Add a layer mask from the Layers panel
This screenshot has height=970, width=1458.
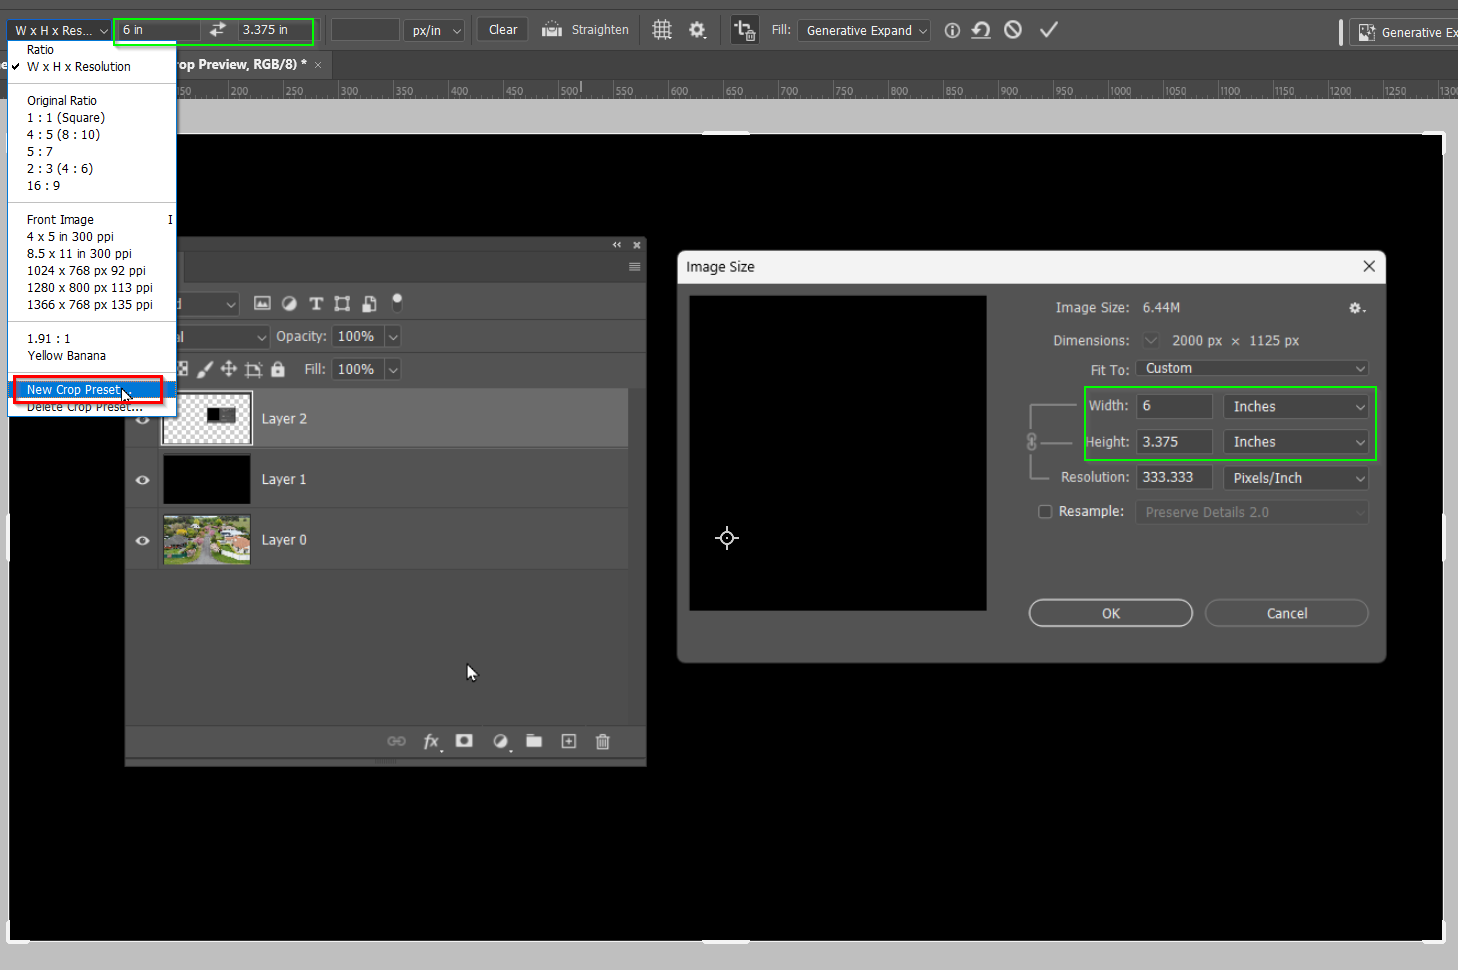463,741
